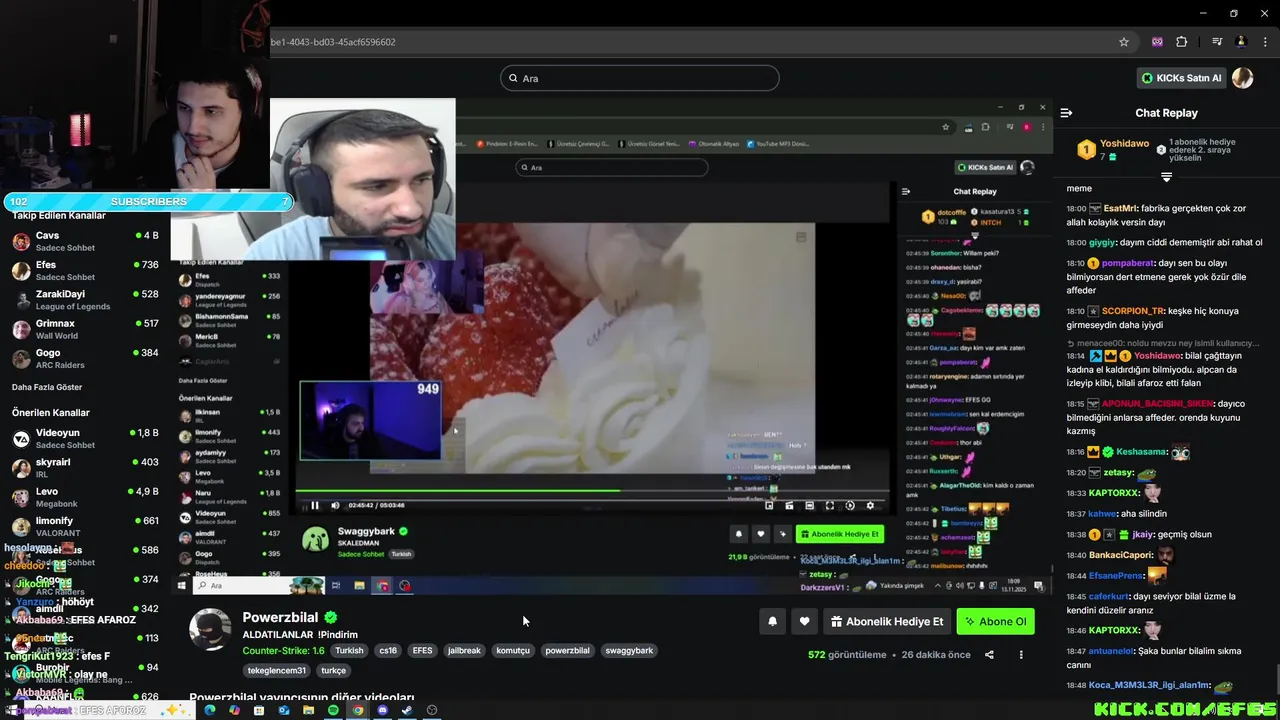Screen dimensions: 1280x720
Task: Open Microsoft Store from the taskbar
Action: point(259,710)
